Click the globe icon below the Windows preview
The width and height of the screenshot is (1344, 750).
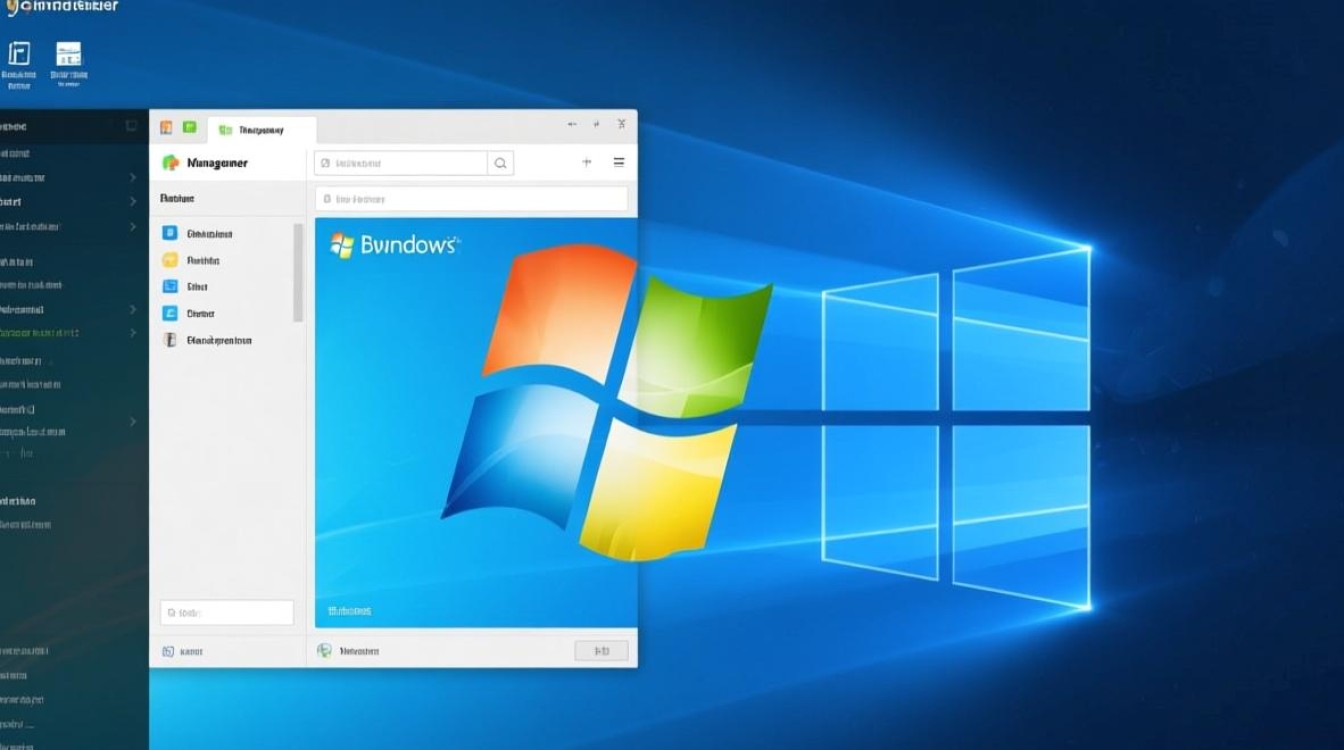tap(324, 651)
